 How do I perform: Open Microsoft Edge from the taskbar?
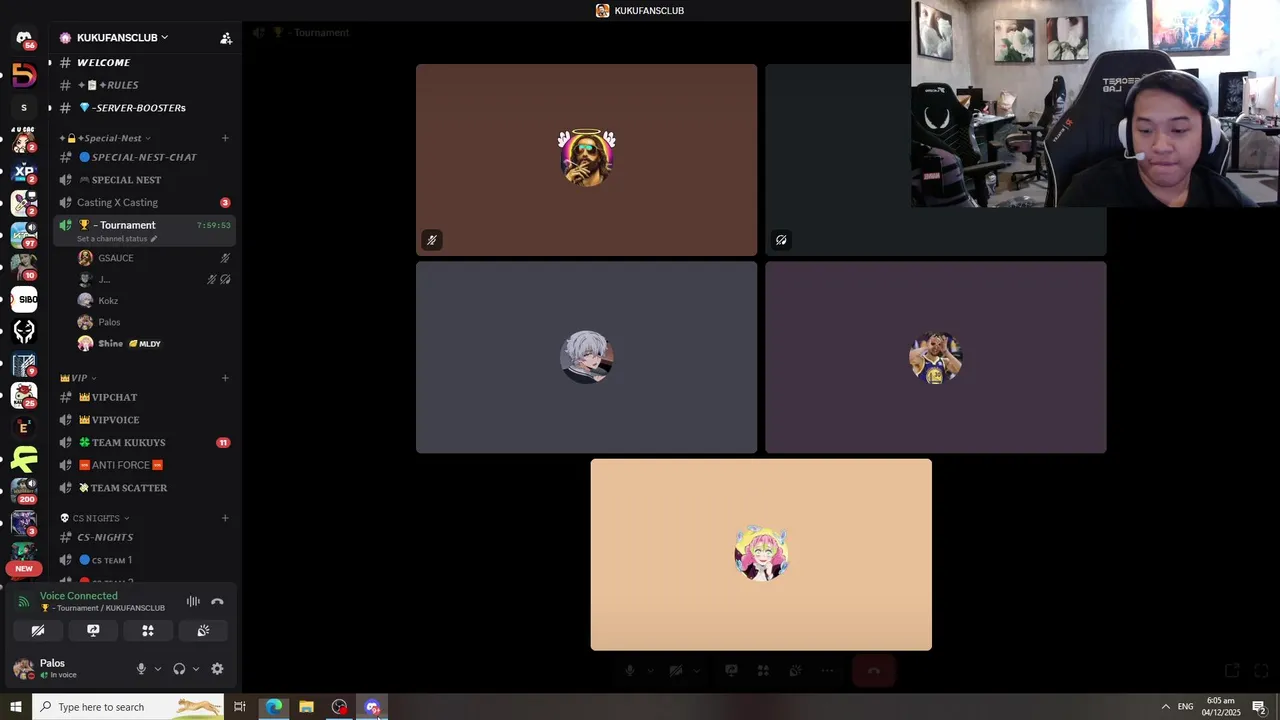[273, 707]
